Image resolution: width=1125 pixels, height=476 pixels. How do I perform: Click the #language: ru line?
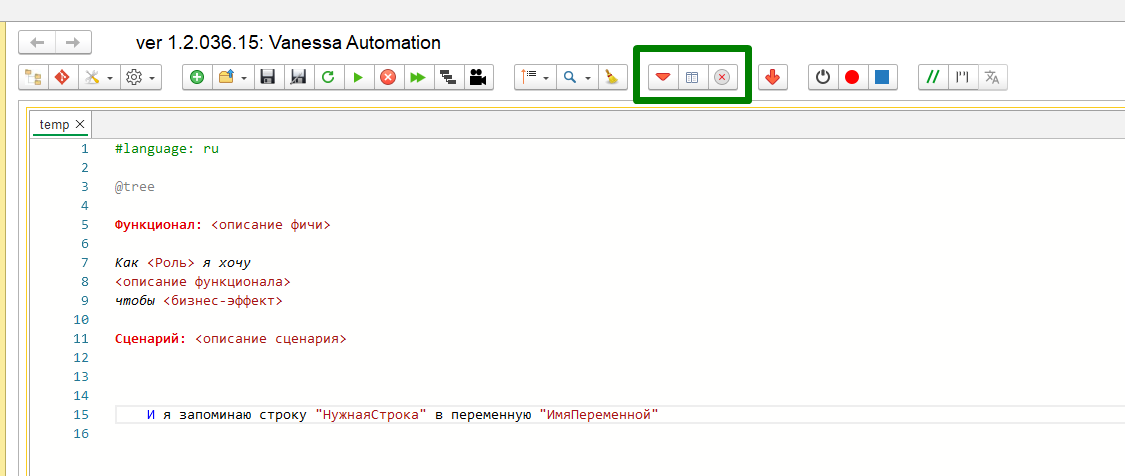pyautogui.click(x=166, y=149)
